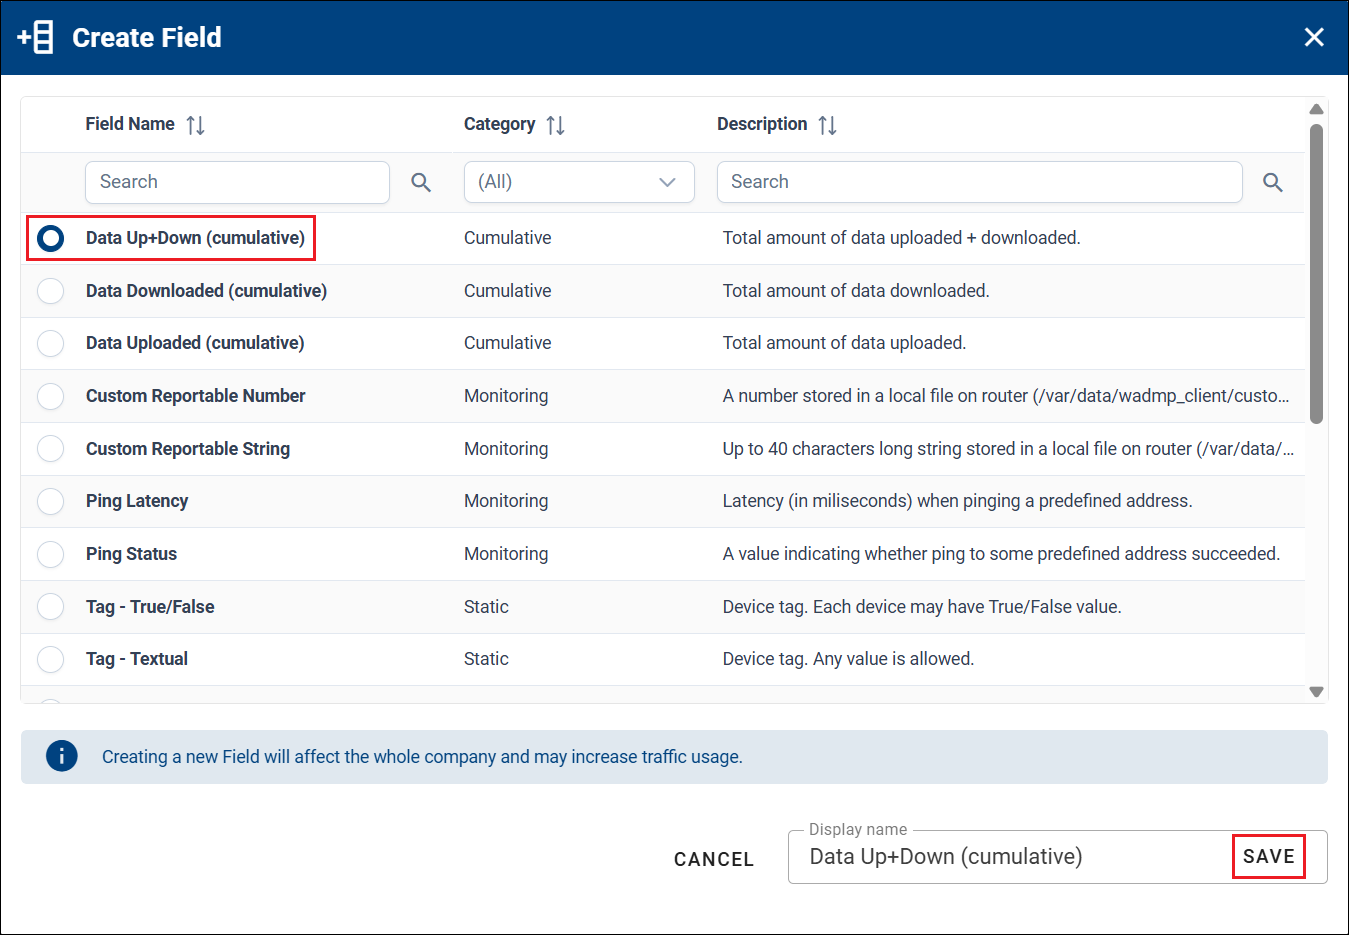The height and width of the screenshot is (935, 1349).
Task: Click the Category column header
Action: tap(499, 124)
